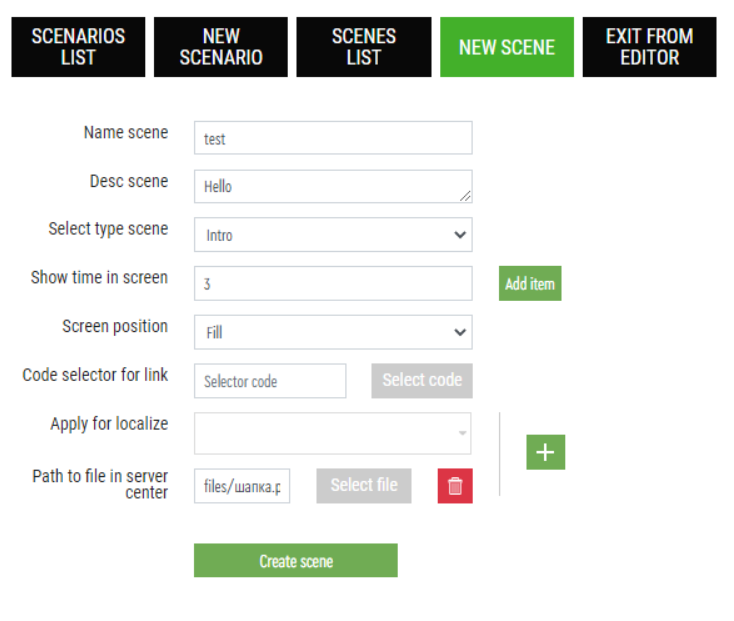
Task: Click Exit From Editor
Action: tap(649, 47)
